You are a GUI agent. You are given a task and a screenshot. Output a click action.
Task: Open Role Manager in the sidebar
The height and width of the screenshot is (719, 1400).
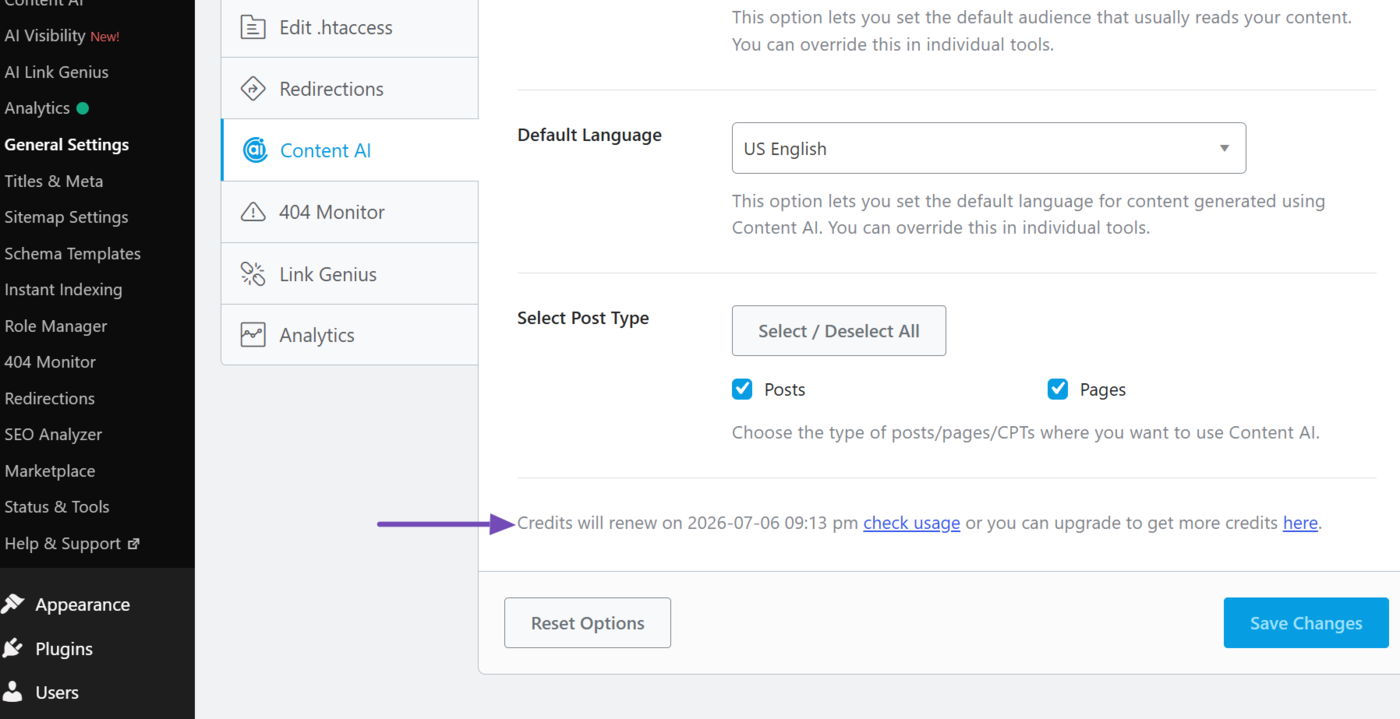click(55, 326)
